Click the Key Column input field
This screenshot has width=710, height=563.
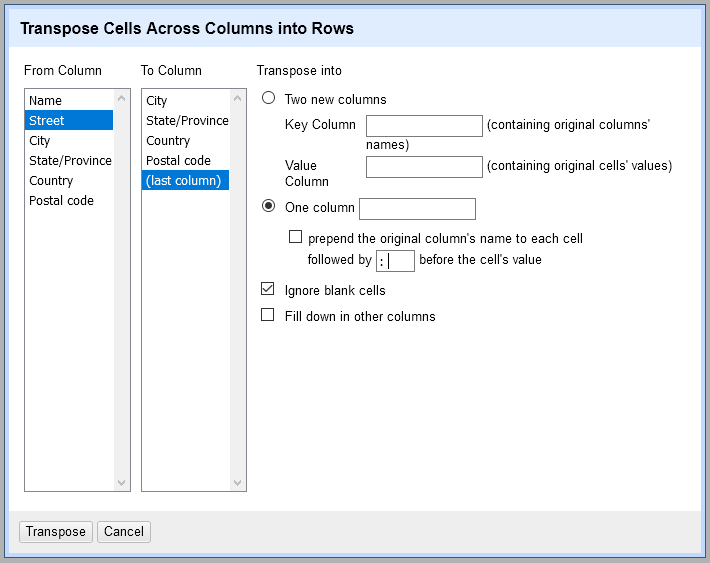pyautogui.click(x=424, y=126)
